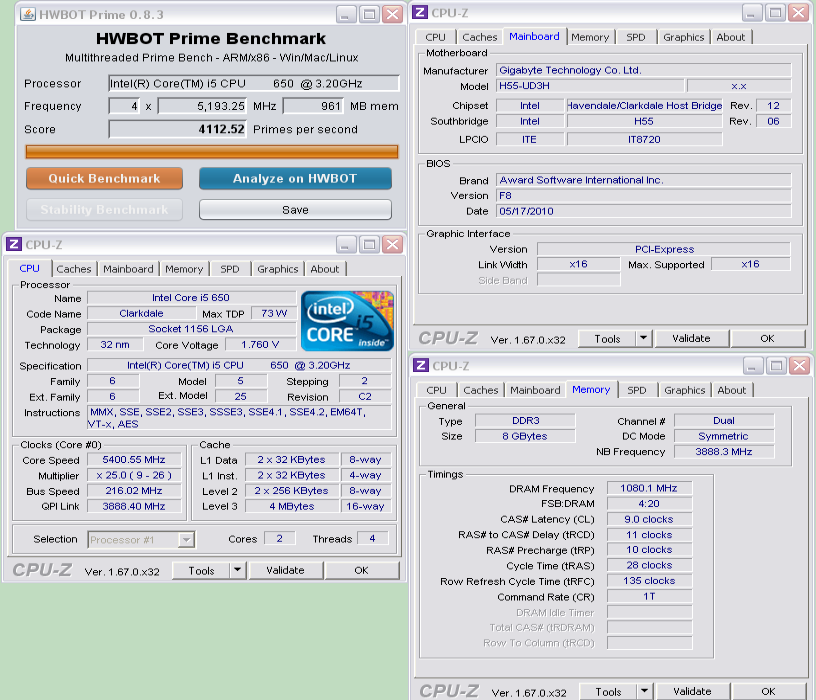Click Bus Speed value 216.02 MHz
Screen dimensions: 816x700
pos(134,491)
